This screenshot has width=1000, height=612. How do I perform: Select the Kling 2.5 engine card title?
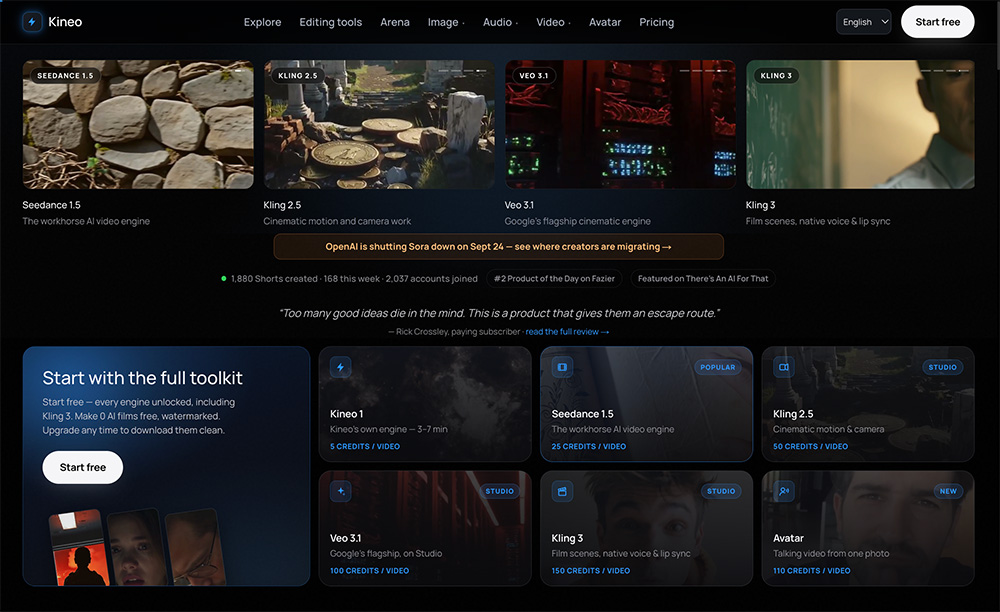pos(793,414)
